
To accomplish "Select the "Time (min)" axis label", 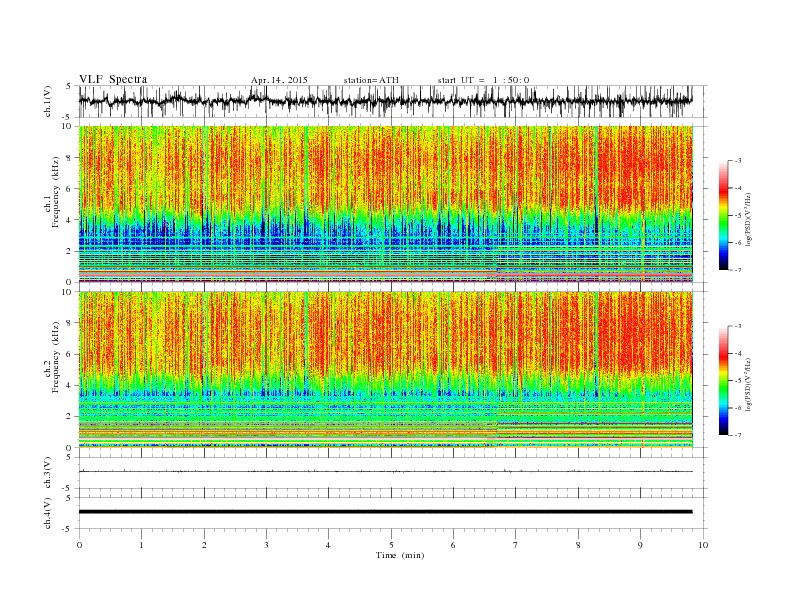I will click(x=400, y=555).
